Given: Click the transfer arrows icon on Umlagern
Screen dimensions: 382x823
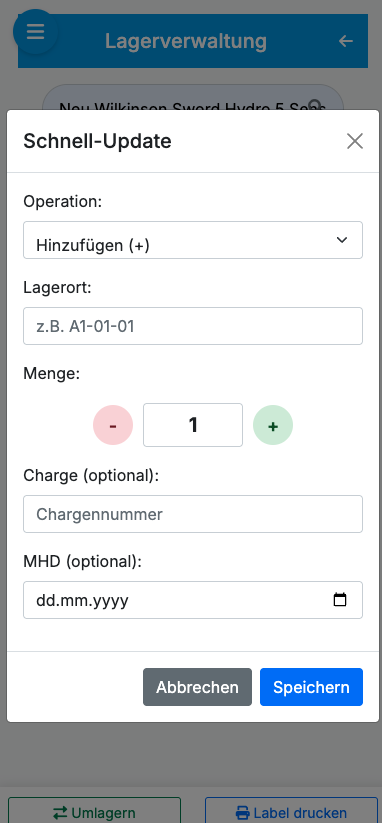Looking at the screenshot, I should click(x=60, y=813).
